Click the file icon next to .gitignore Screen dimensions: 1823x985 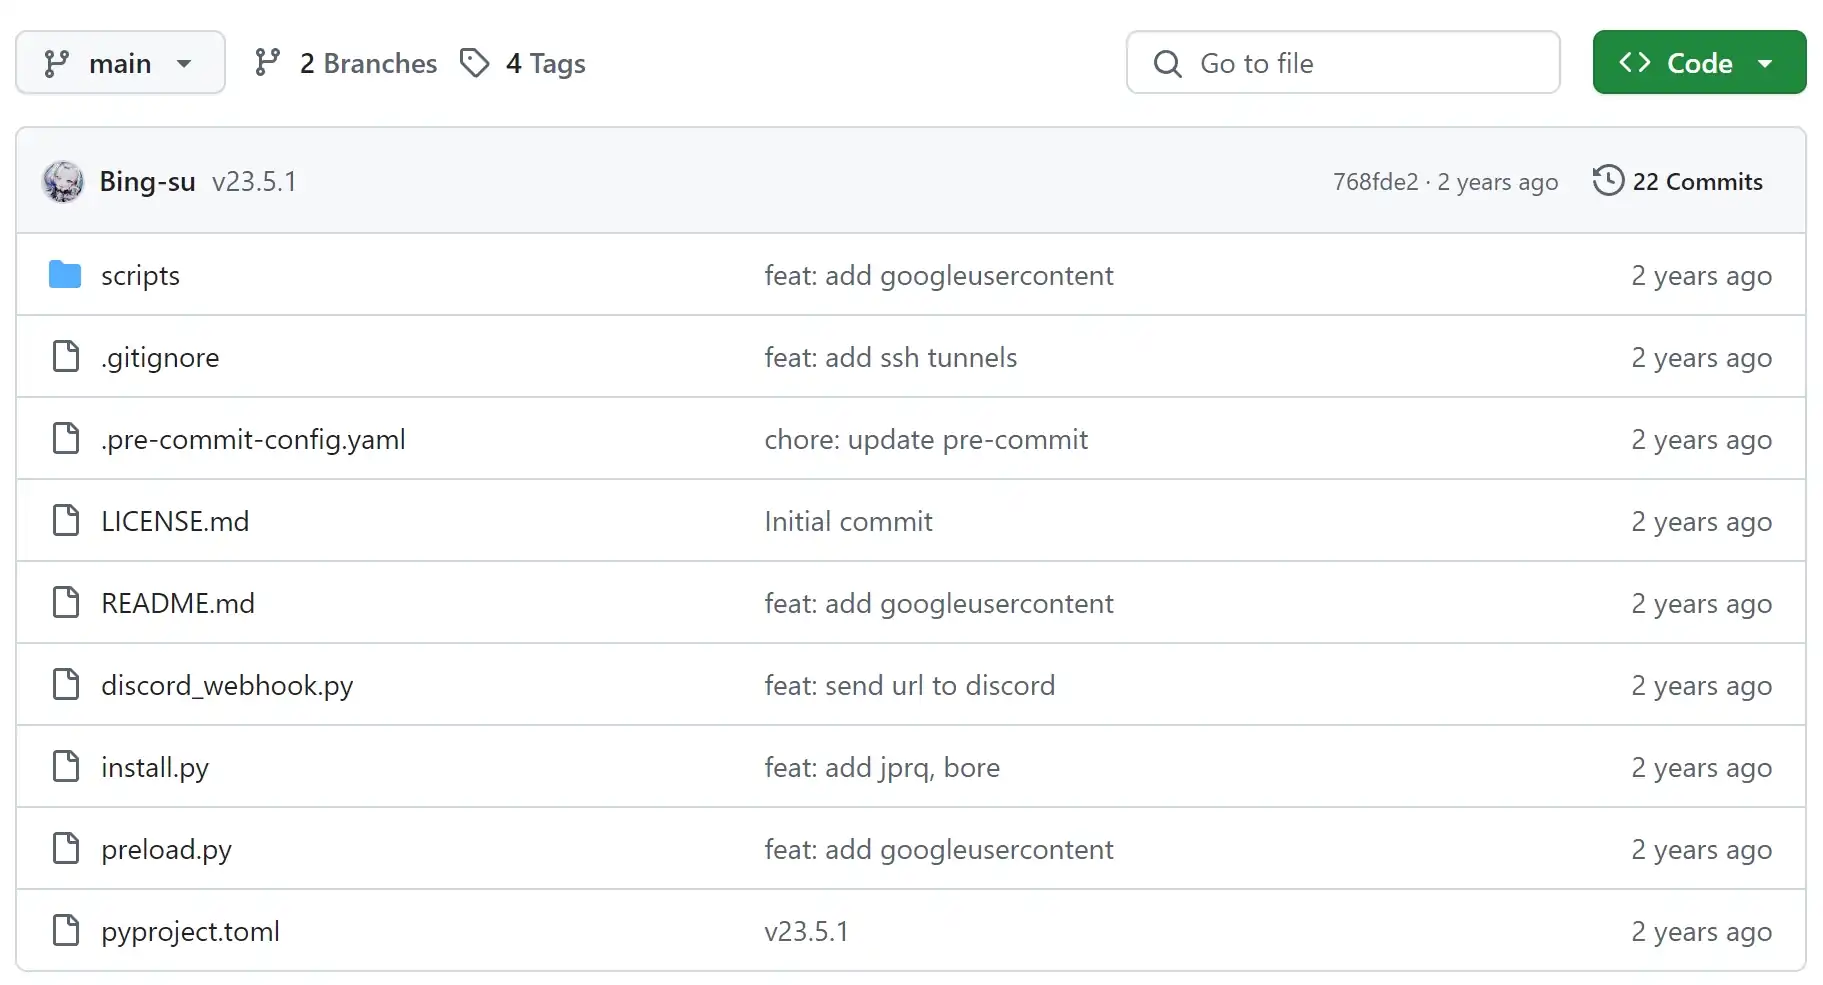point(66,357)
